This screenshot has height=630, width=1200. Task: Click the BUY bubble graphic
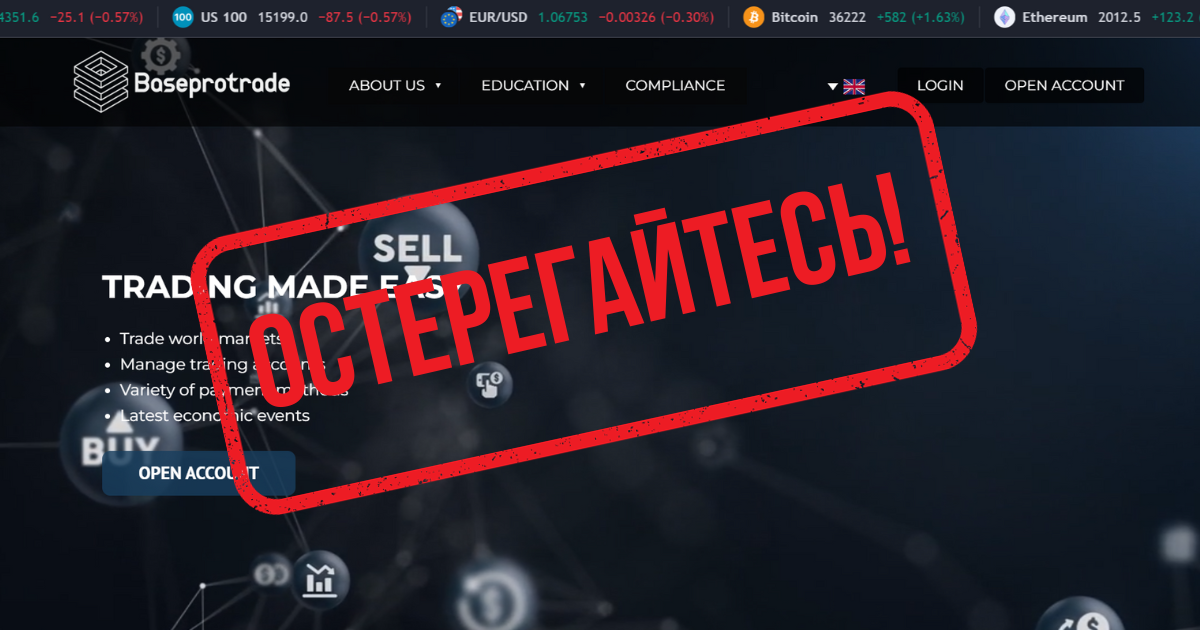tap(120, 440)
